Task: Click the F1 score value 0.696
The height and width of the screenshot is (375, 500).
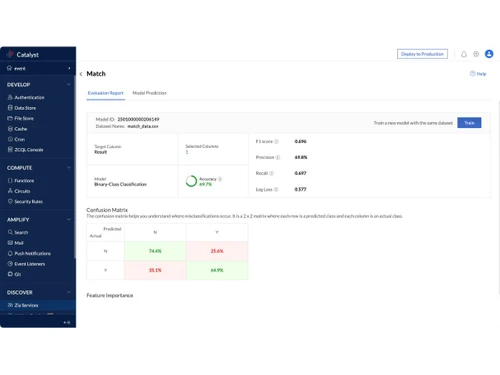Action: pyautogui.click(x=300, y=141)
